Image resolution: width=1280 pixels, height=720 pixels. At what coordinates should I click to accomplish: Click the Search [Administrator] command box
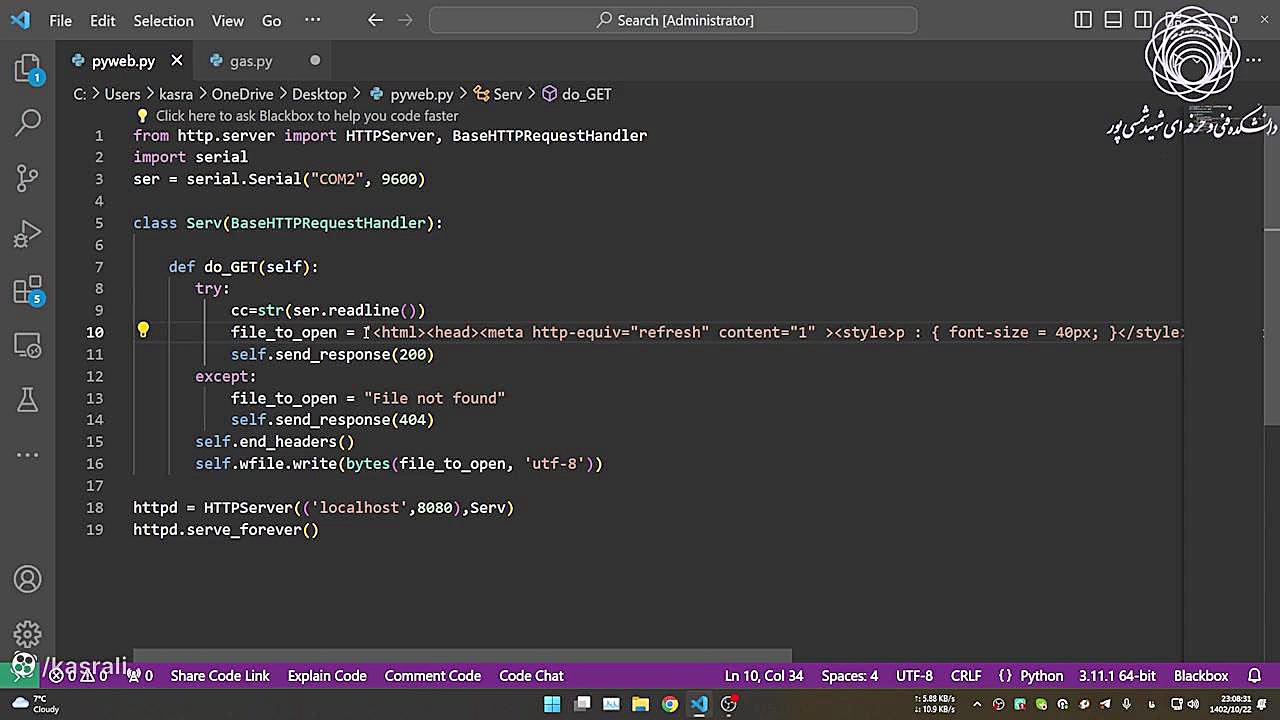tap(673, 20)
